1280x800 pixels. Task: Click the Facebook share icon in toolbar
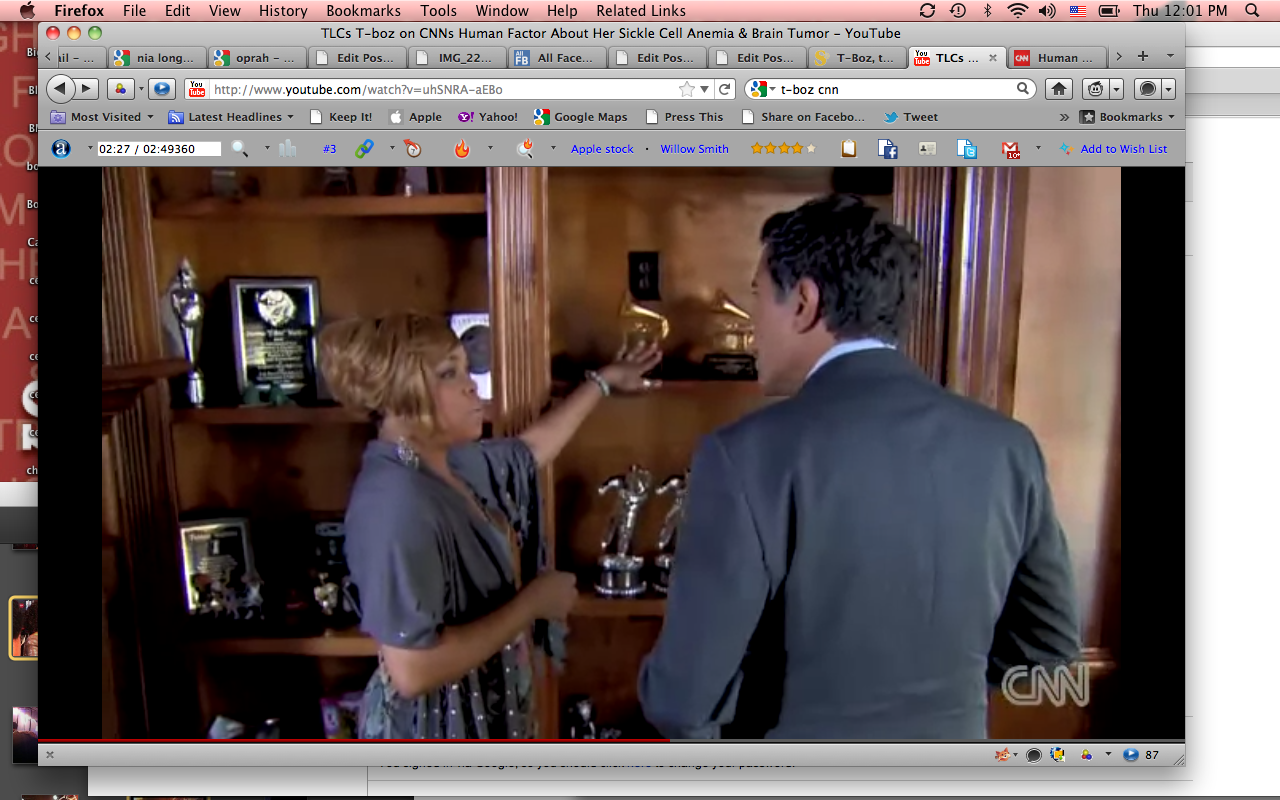click(x=887, y=149)
